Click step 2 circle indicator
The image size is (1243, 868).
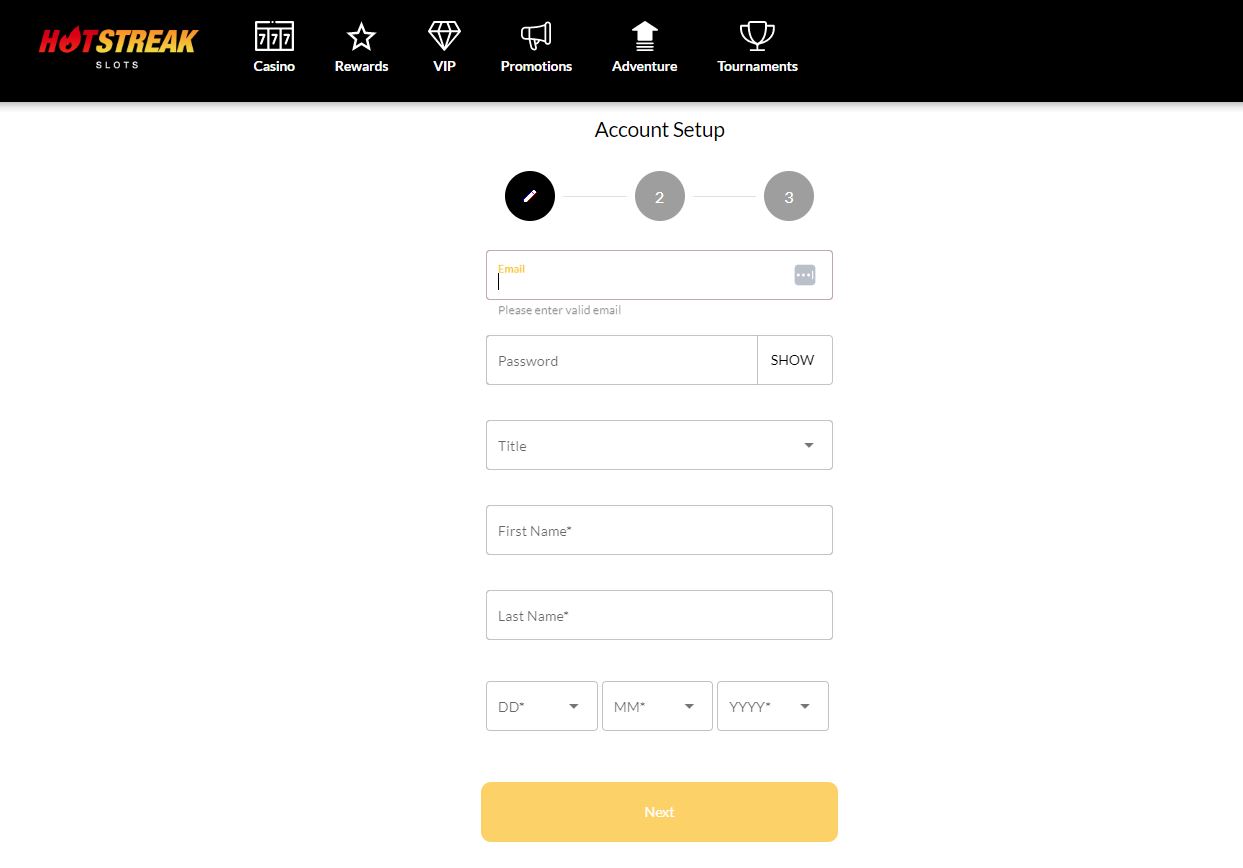[x=660, y=196]
